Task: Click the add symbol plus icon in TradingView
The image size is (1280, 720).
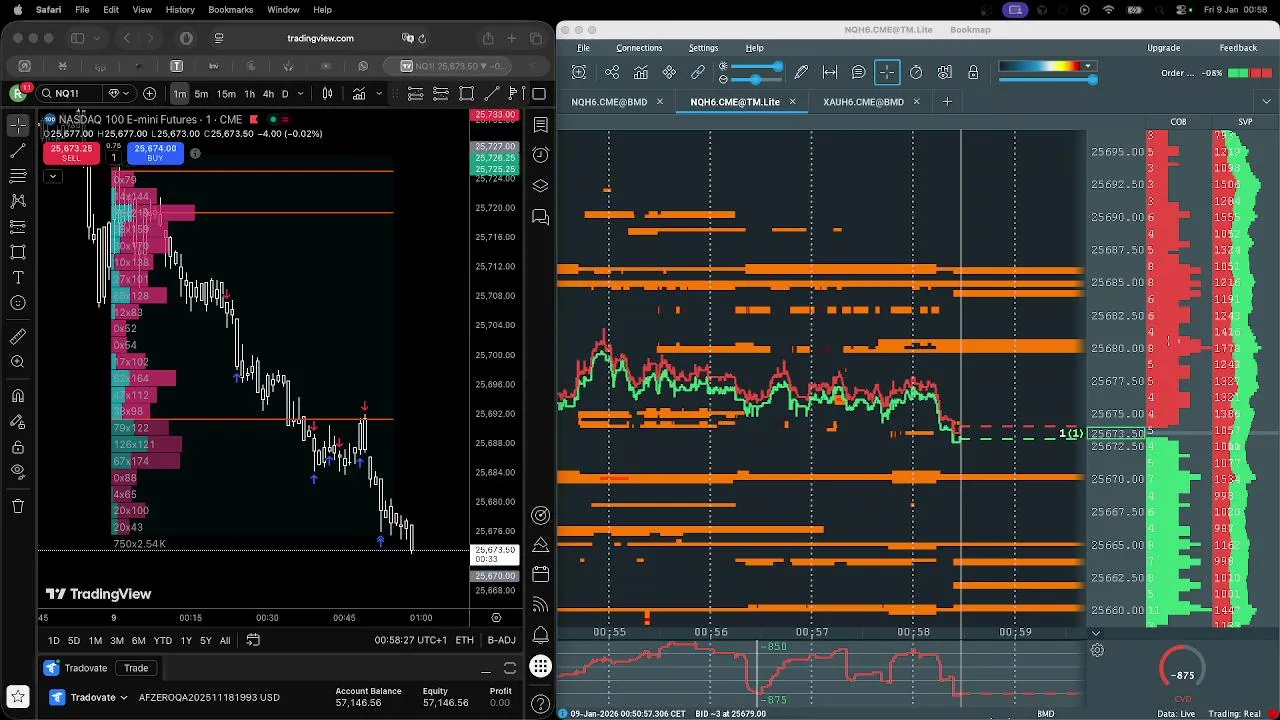Action: [150, 94]
